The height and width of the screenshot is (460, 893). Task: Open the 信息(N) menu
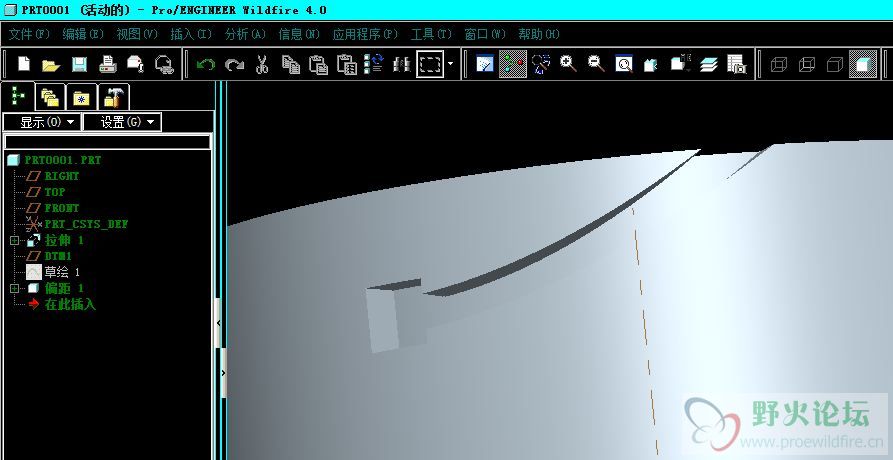[299, 34]
